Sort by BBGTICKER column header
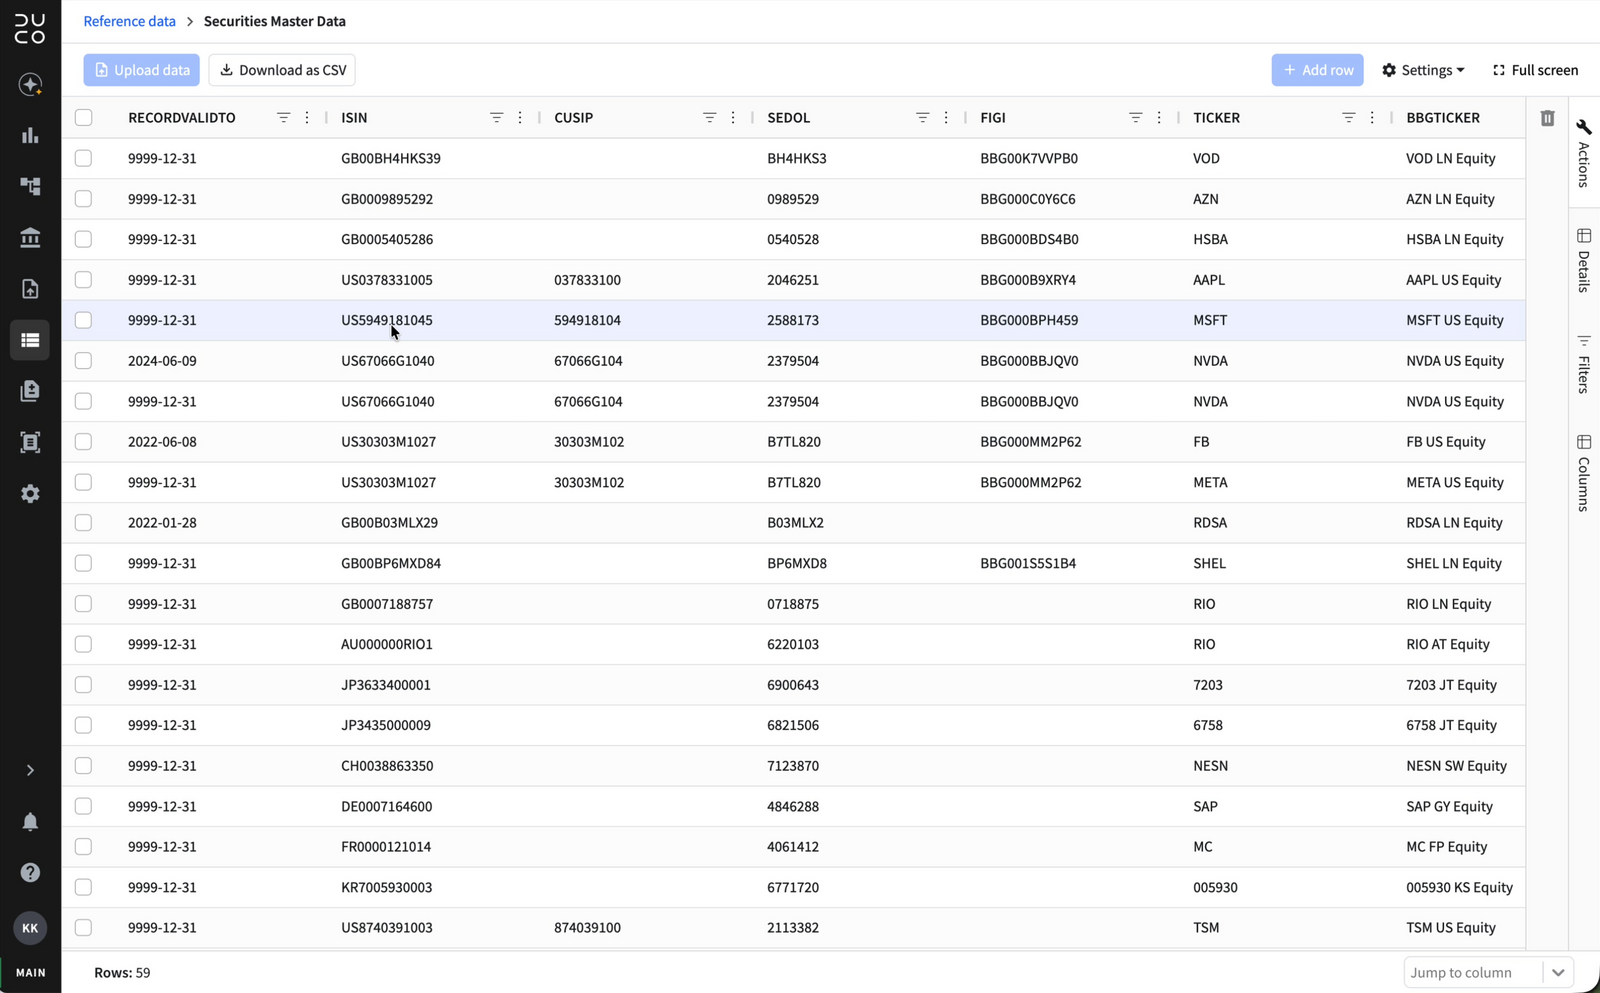This screenshot has width=1600, height=993. 1442,117
